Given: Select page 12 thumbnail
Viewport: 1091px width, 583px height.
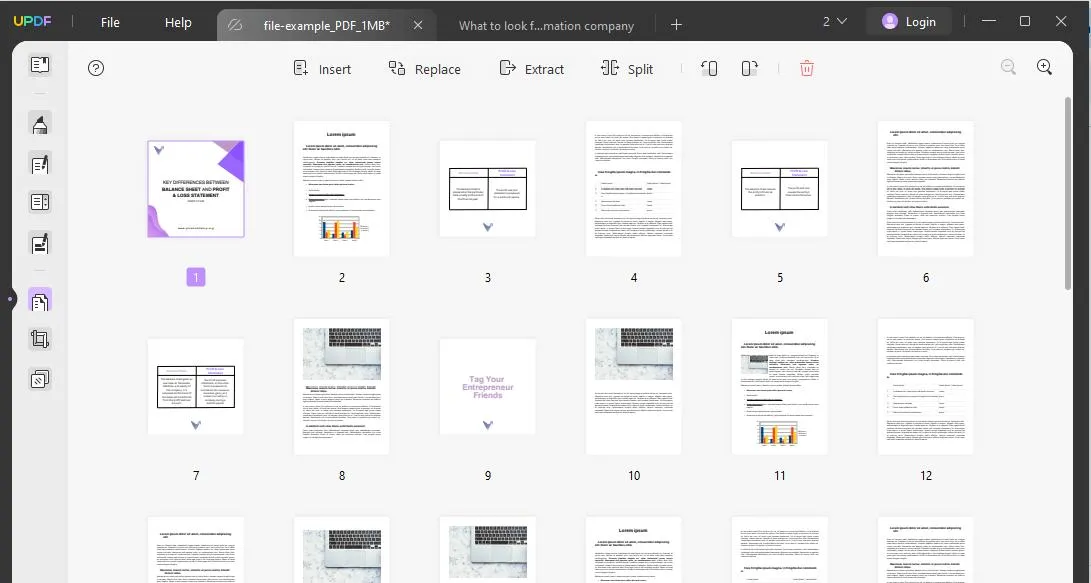Looking at the screenshot, I should coord(925,387).
